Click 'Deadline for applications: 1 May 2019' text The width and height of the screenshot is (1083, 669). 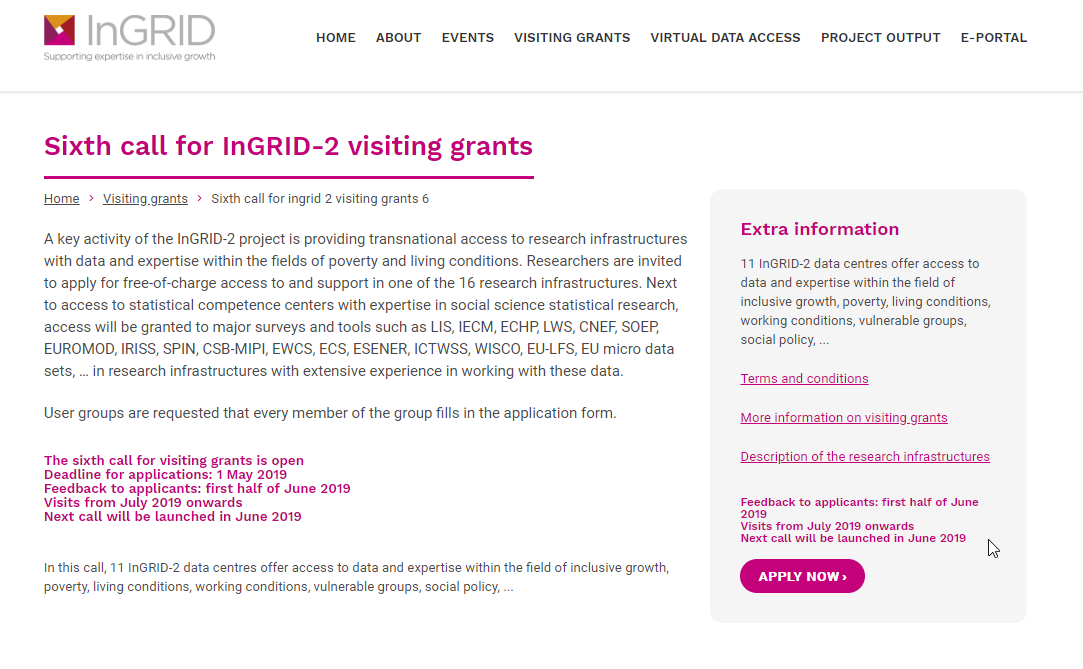pyautogui.click(x=165, y=474)
